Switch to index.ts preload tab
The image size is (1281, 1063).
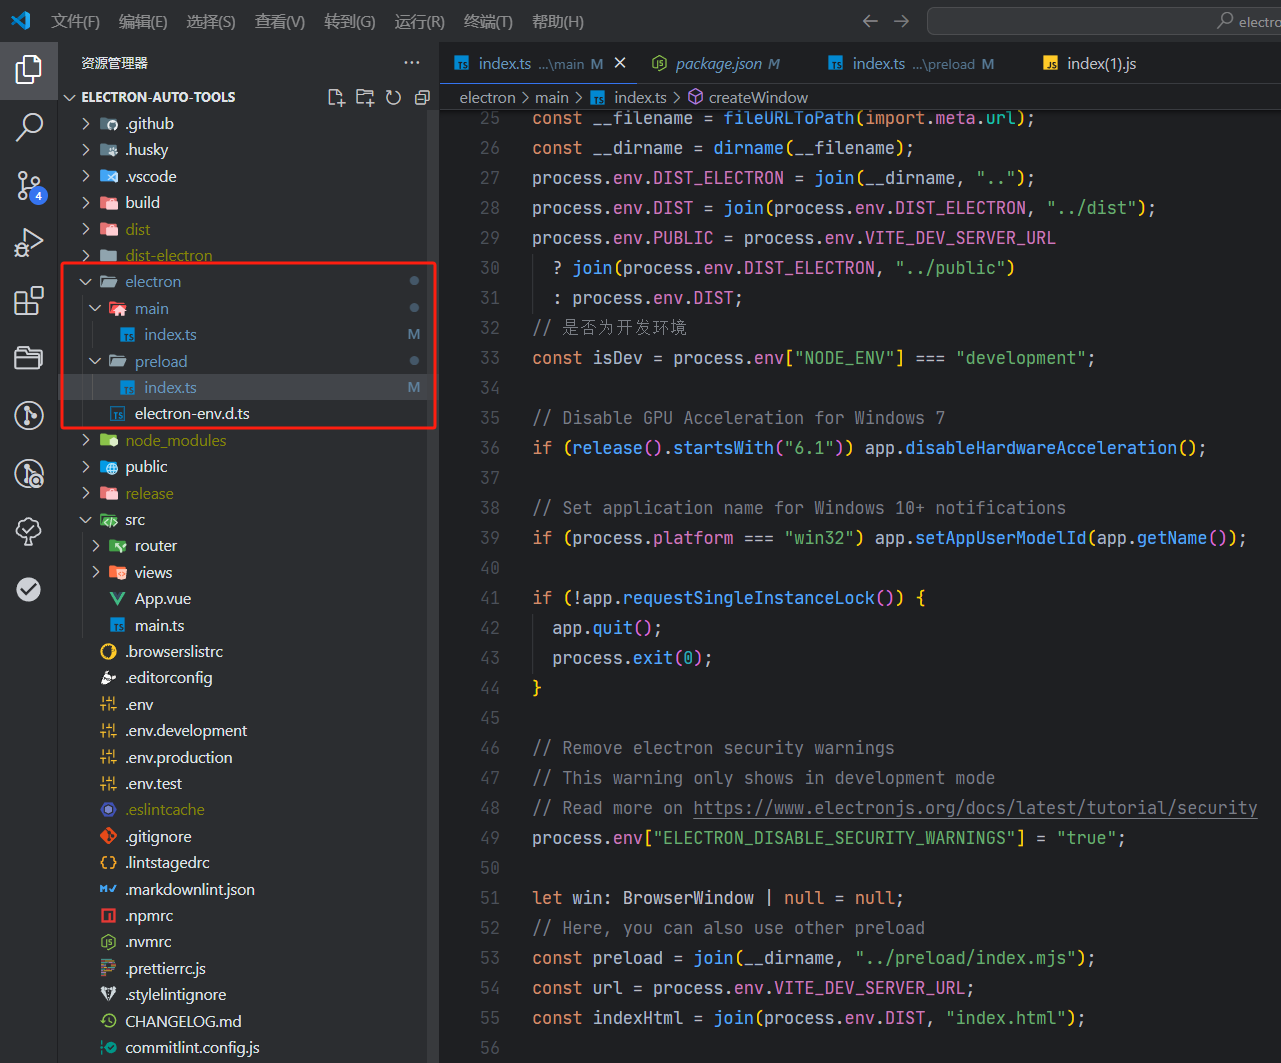pyautogui.click(x=910, y=63)
